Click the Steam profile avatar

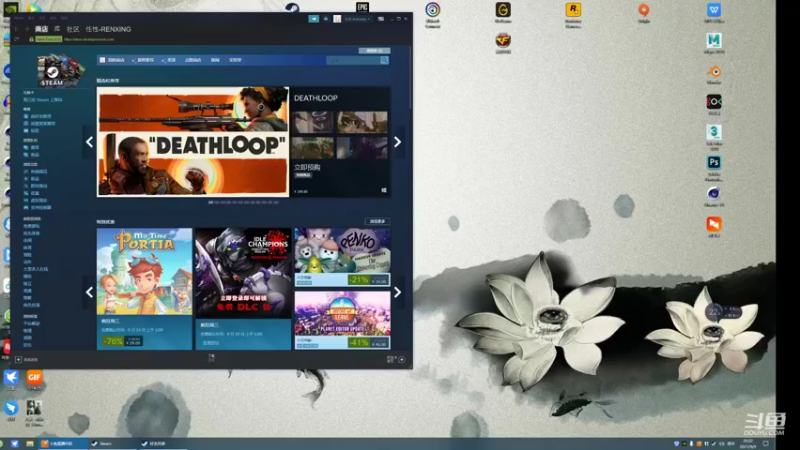pos(337,19)
